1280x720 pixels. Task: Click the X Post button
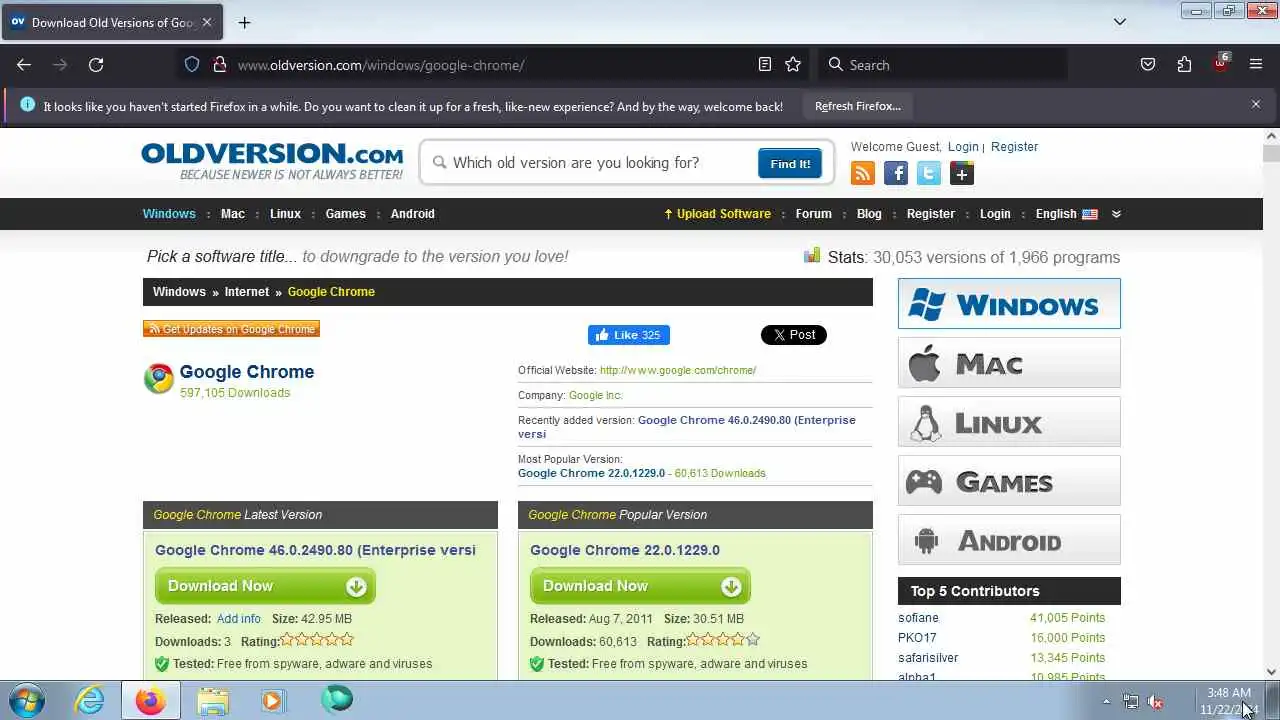pos(794,335)
